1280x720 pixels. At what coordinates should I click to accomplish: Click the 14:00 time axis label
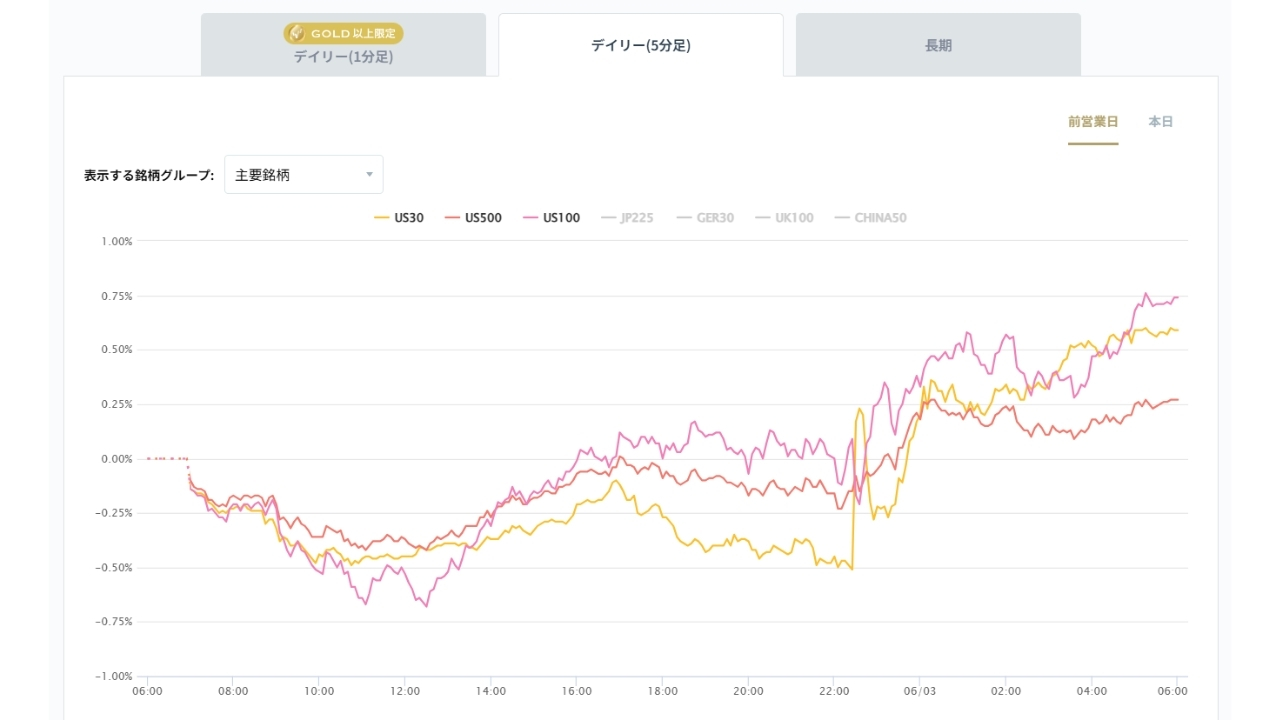[491, 691]
